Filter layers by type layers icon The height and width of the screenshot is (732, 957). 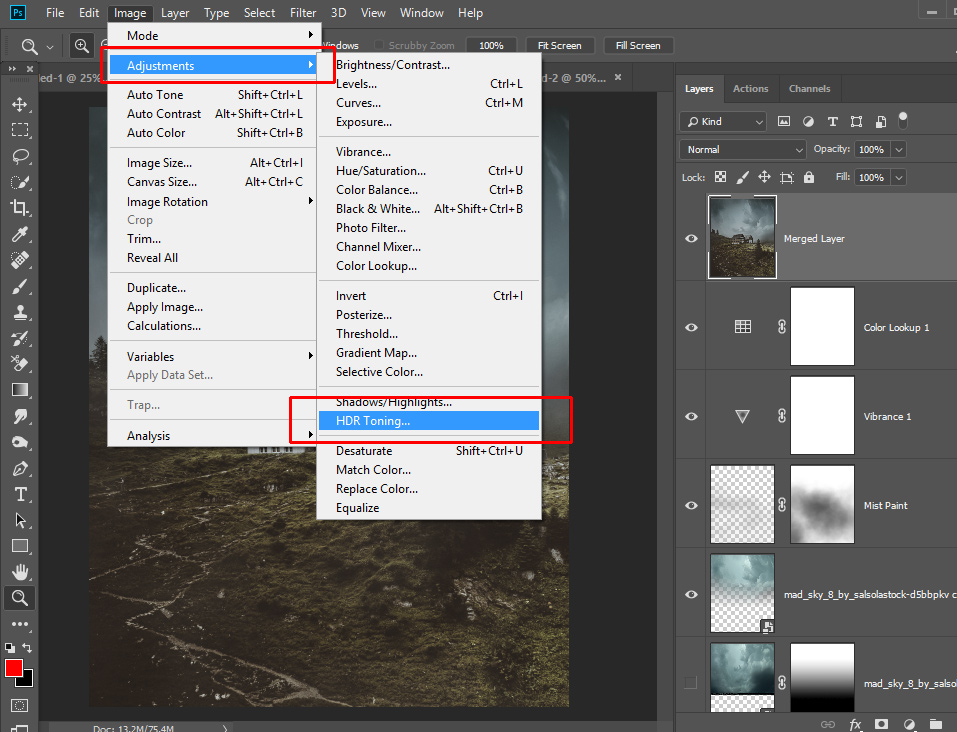coord(832,121)
